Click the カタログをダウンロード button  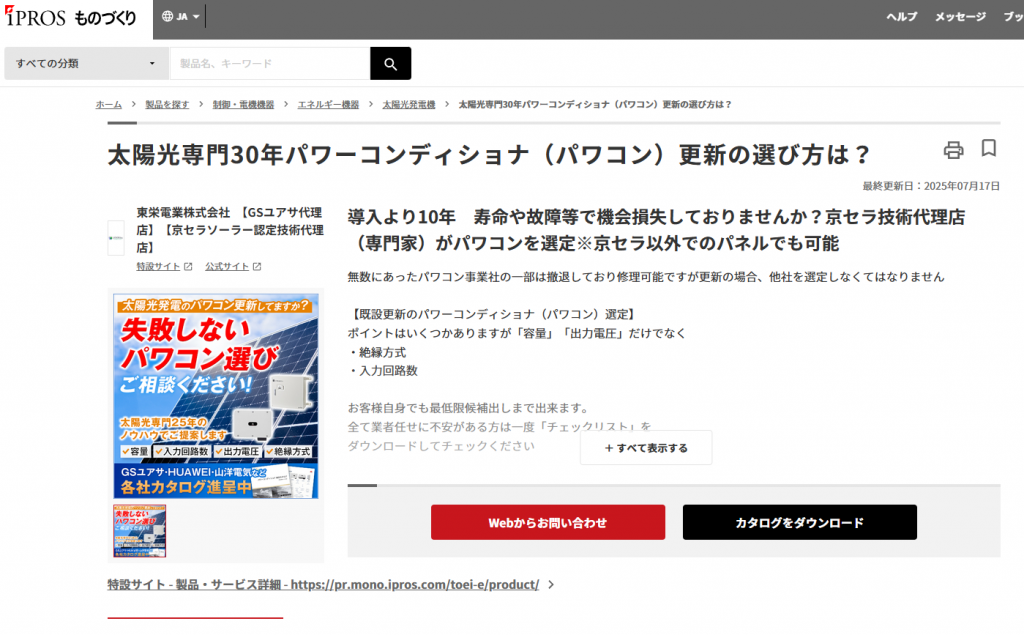coord(799,522)
